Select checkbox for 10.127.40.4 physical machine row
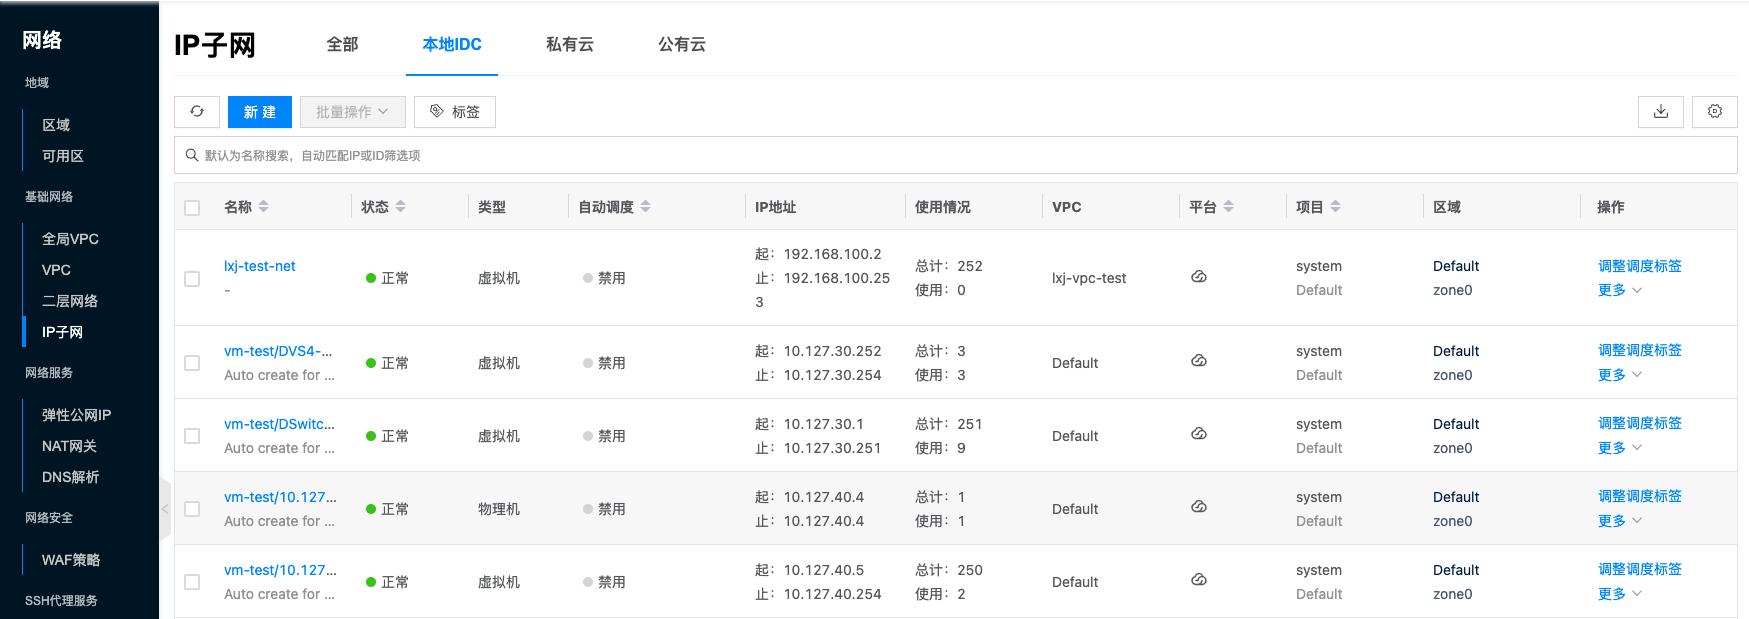The height and width of the screenshot is (619, 1749). click(192, 509)
